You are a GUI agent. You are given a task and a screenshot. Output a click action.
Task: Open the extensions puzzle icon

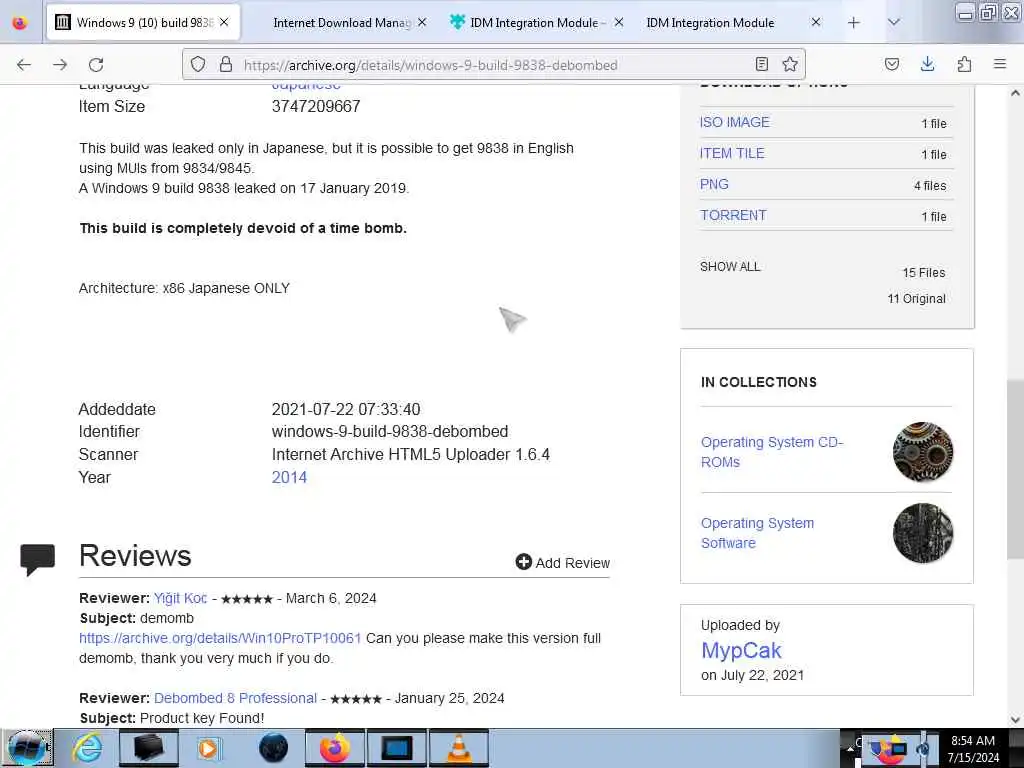click(964, 64)
